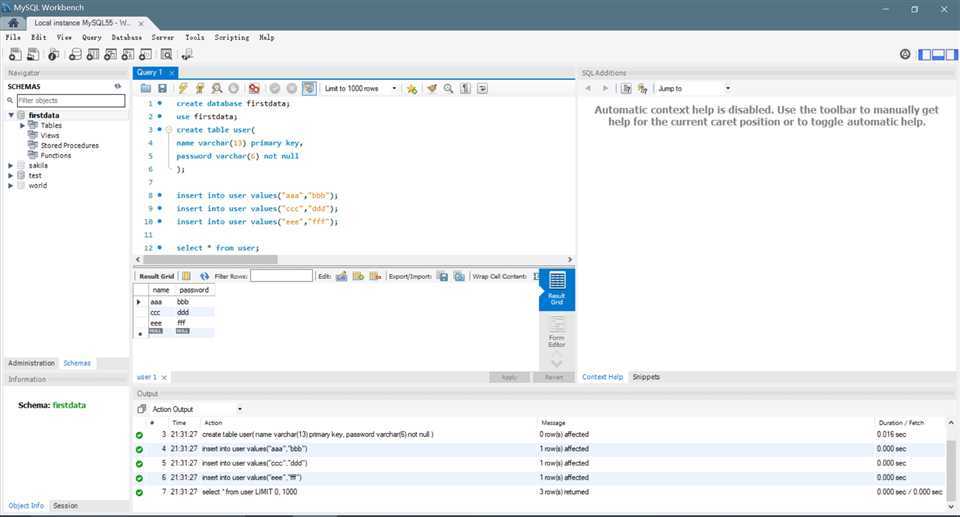The width and height of the screenshot is (960, 517).
Task: Click import records from file icon
Action: point(459,276)
